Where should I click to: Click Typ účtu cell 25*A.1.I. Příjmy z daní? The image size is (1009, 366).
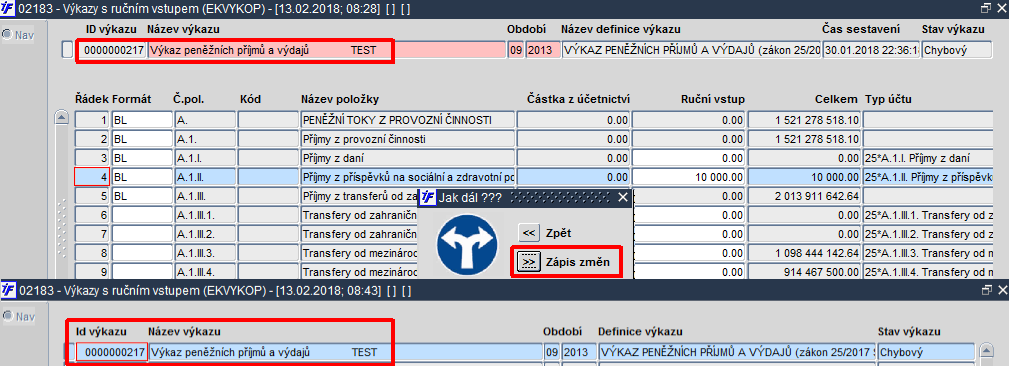pos(927,158)
